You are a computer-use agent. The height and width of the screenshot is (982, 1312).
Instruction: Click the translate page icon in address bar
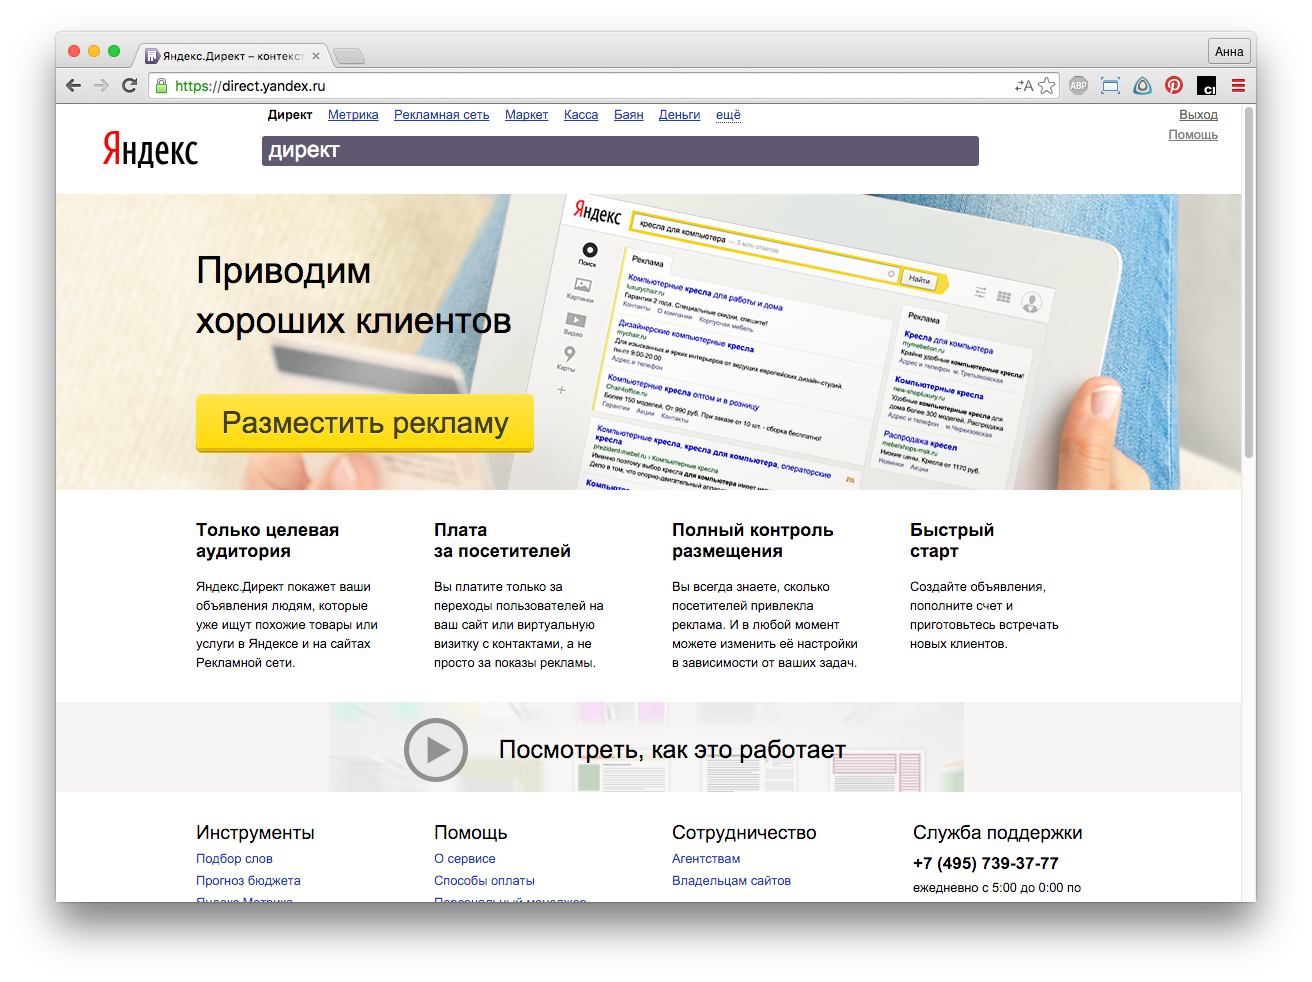pyautogui.click(x=1023, y=86)
